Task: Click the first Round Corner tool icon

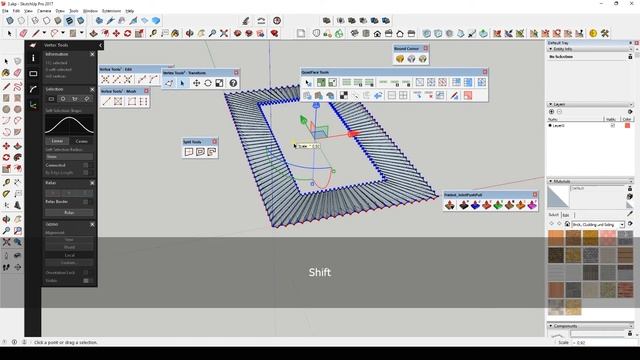Action: pyautogui.click(x=400, y=59)
